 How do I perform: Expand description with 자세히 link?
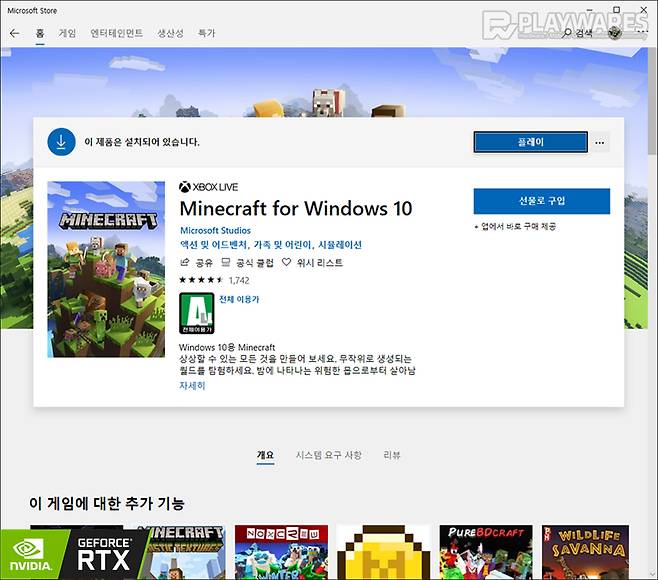coord(192,385)
